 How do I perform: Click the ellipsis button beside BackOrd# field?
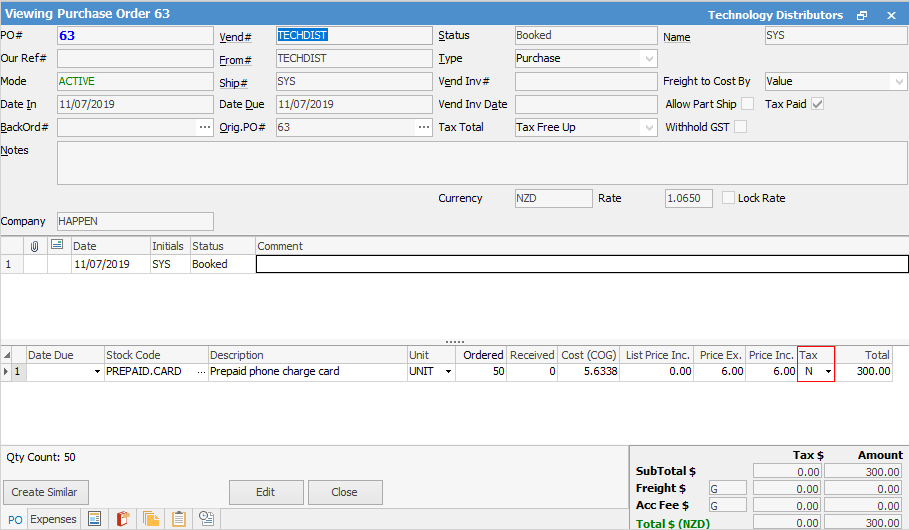(205, 127)
